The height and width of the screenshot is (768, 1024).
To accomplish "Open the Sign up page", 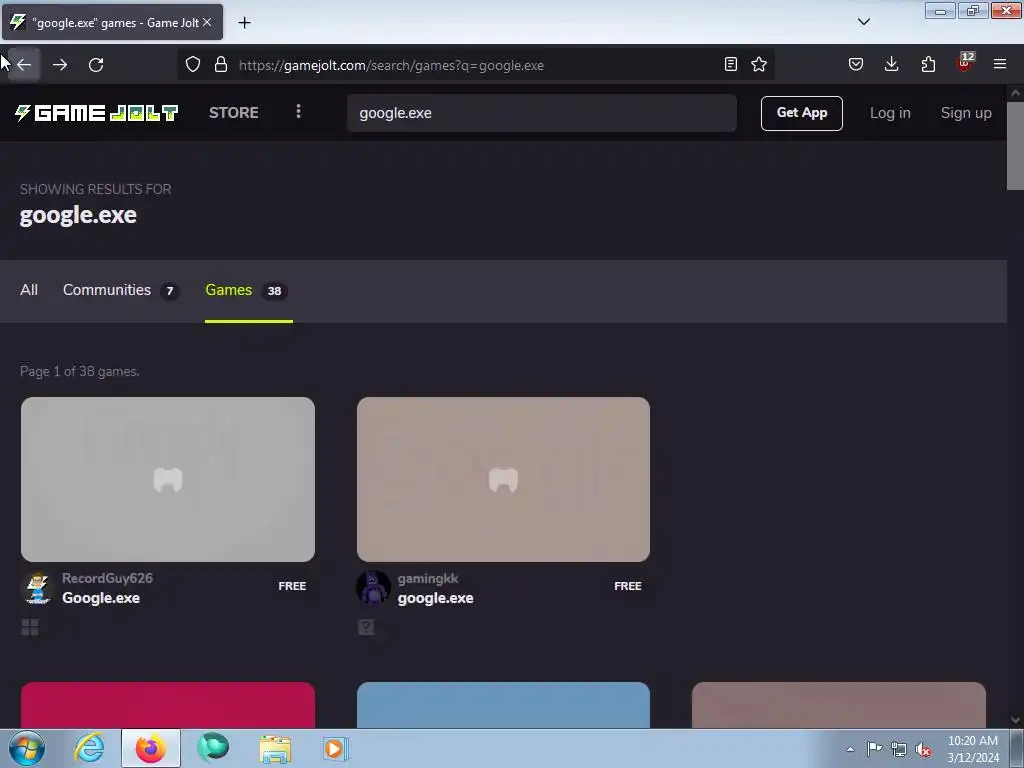I will 966,113.
